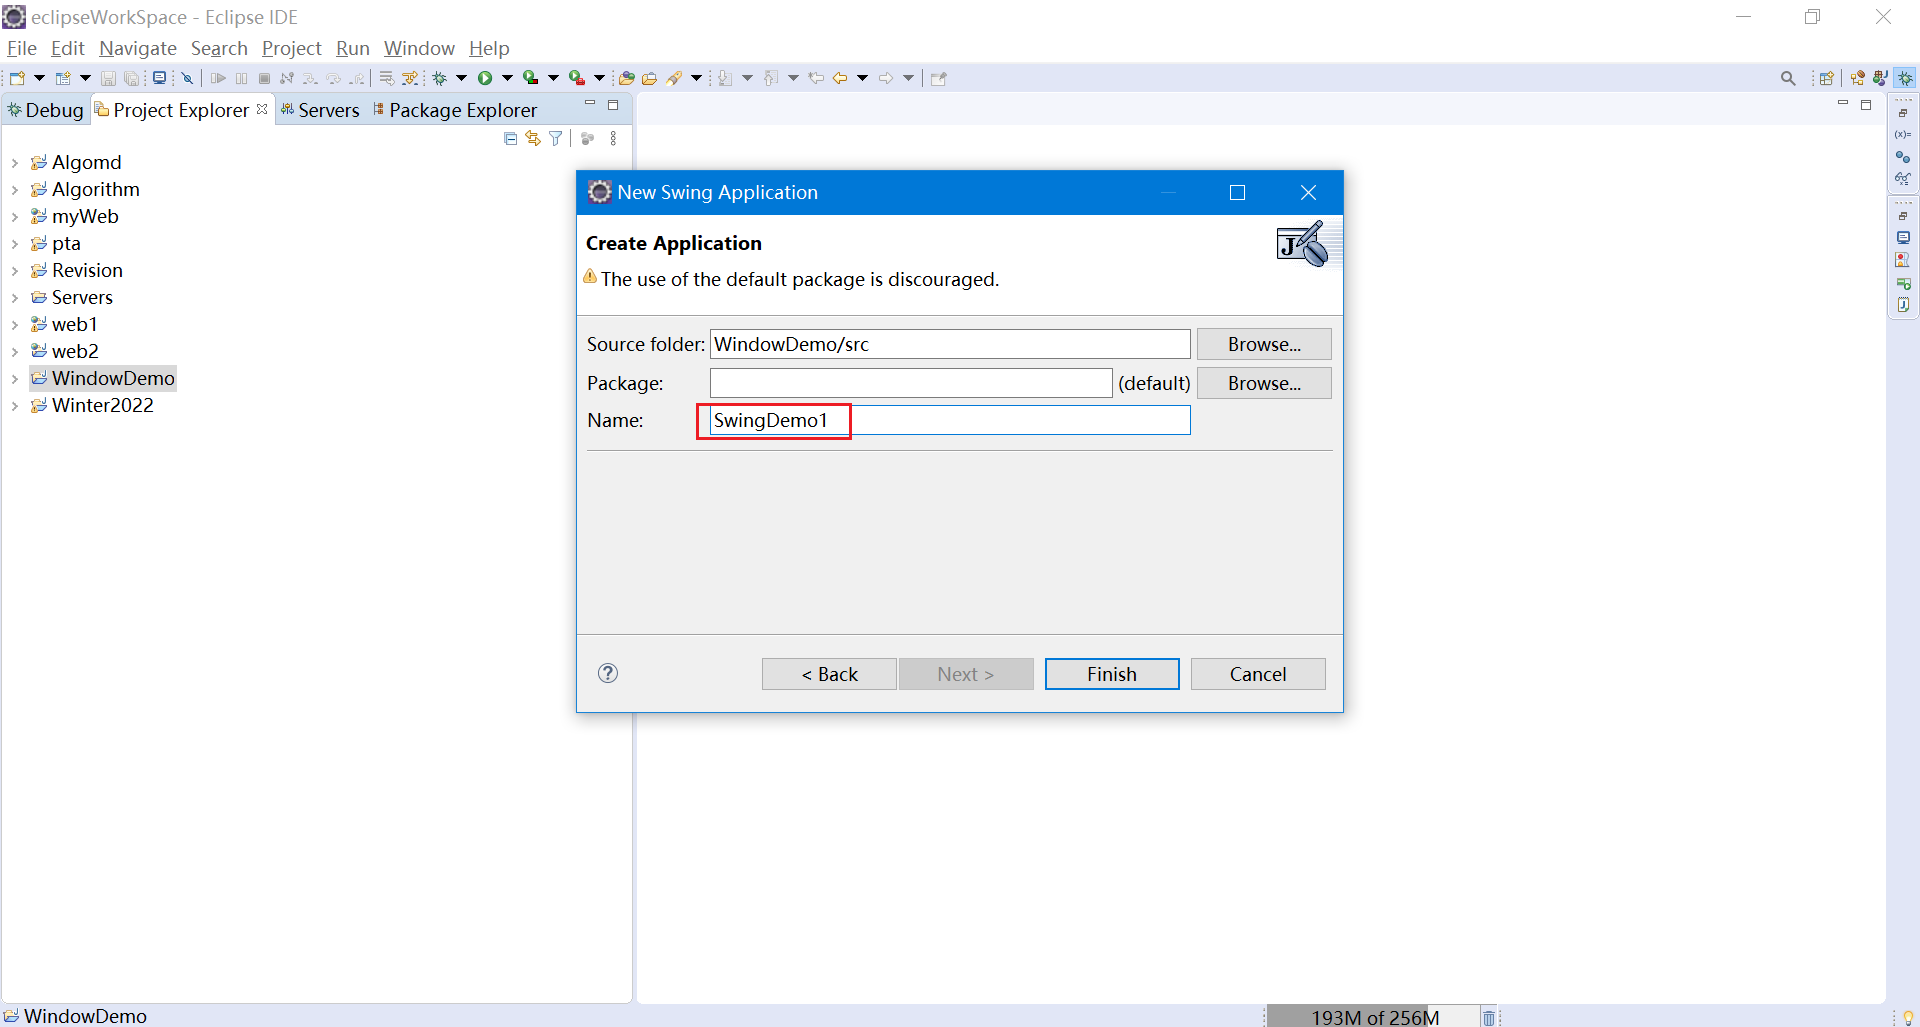Click the Debug bug toolbar icon
The width and height of the screenshot is (1920, 1027).
point(439,78)
